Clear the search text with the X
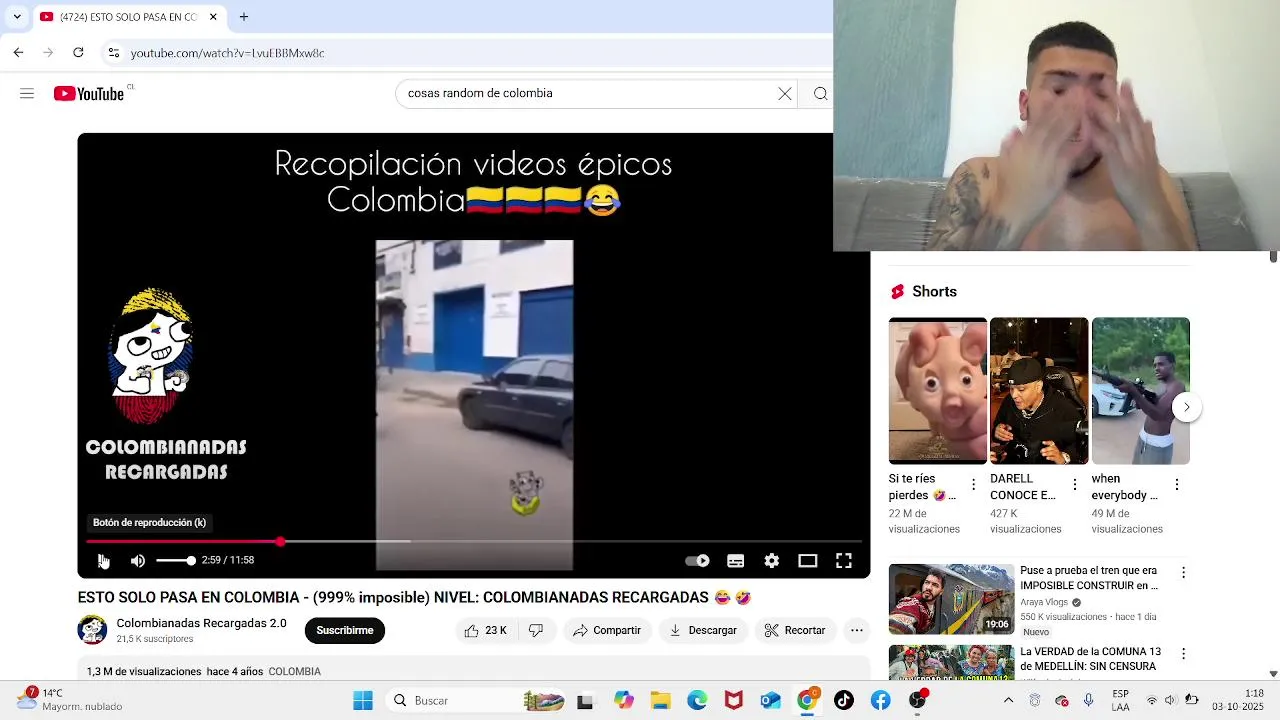The height and width of the screenshot is (720, 1280). pyautogui.click(x=785, y=93)
